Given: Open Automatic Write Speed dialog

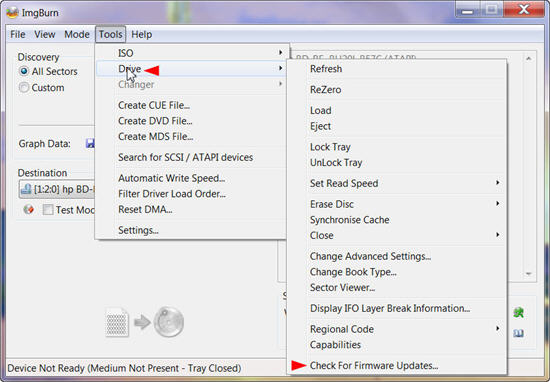Looking at the screenshot, I should tap(192, 178).
